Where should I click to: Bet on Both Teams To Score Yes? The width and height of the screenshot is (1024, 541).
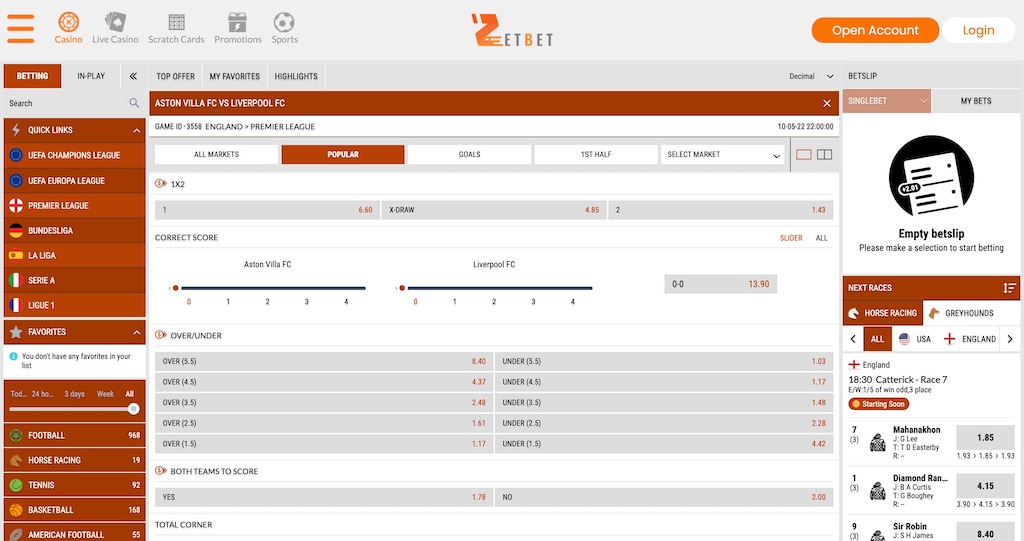(323, 497)
